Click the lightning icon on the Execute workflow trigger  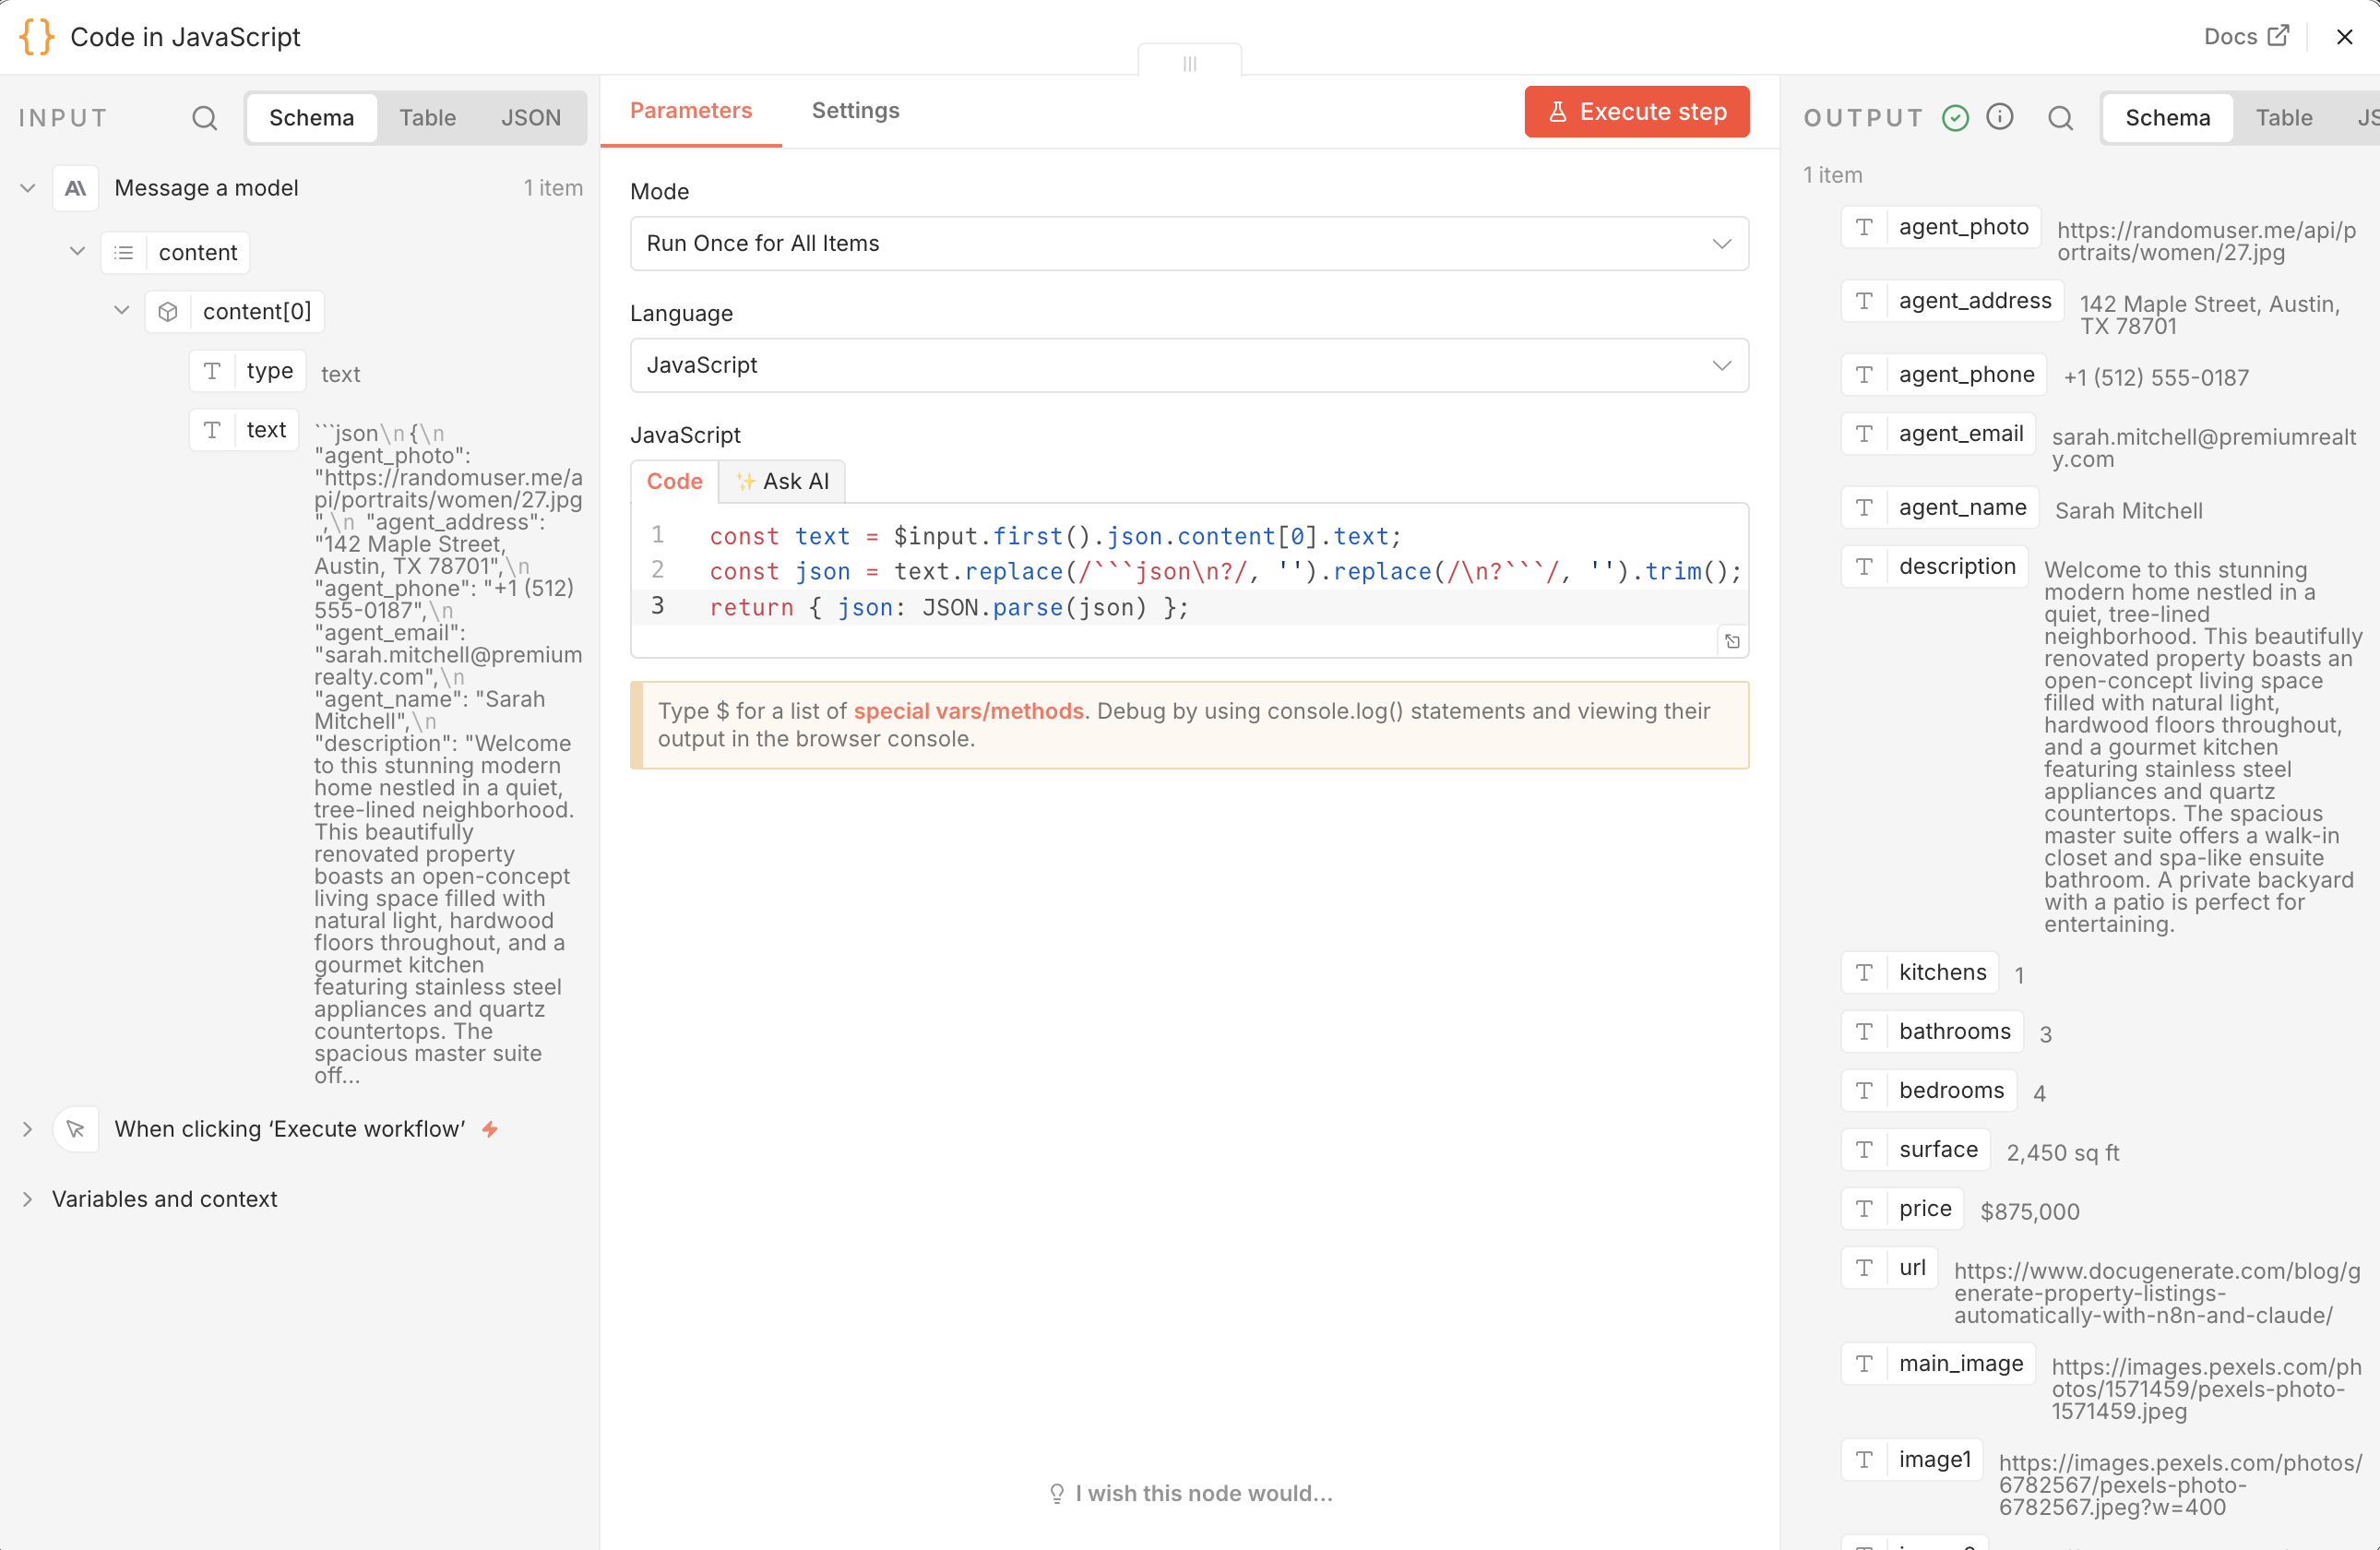(x=490, y=1128)
